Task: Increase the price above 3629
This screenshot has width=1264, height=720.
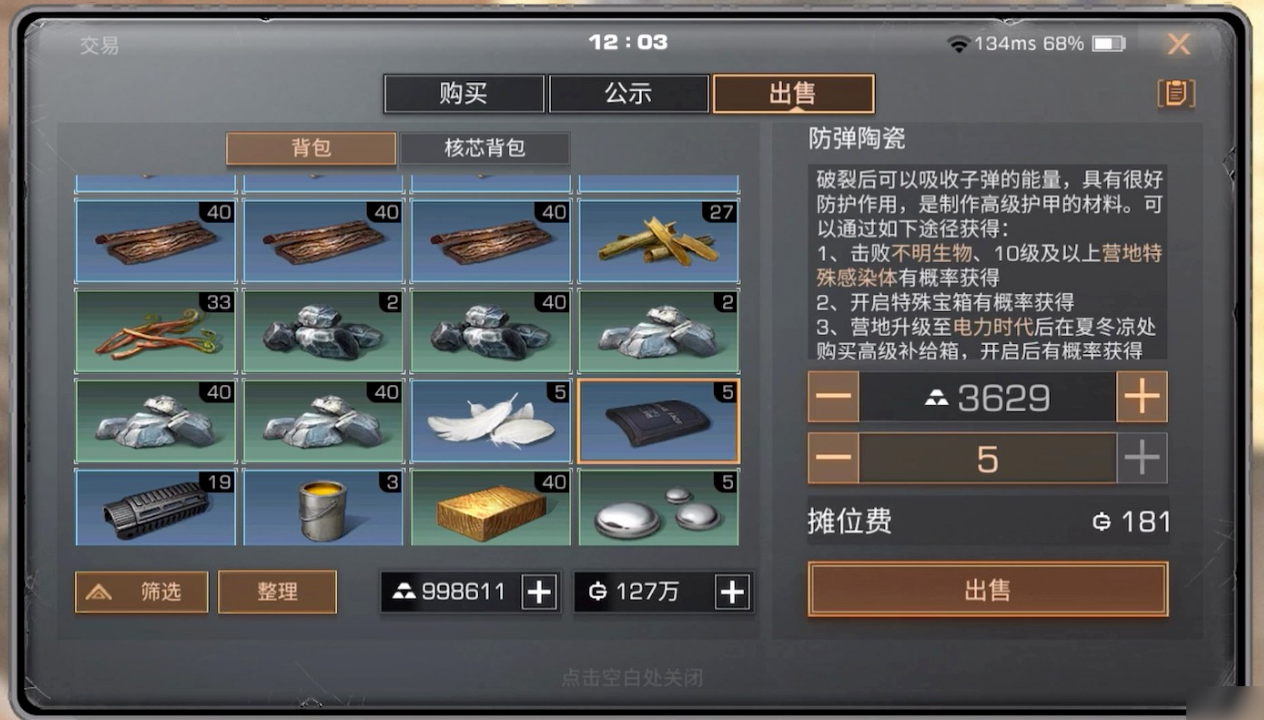Action: click(1141, 398)
